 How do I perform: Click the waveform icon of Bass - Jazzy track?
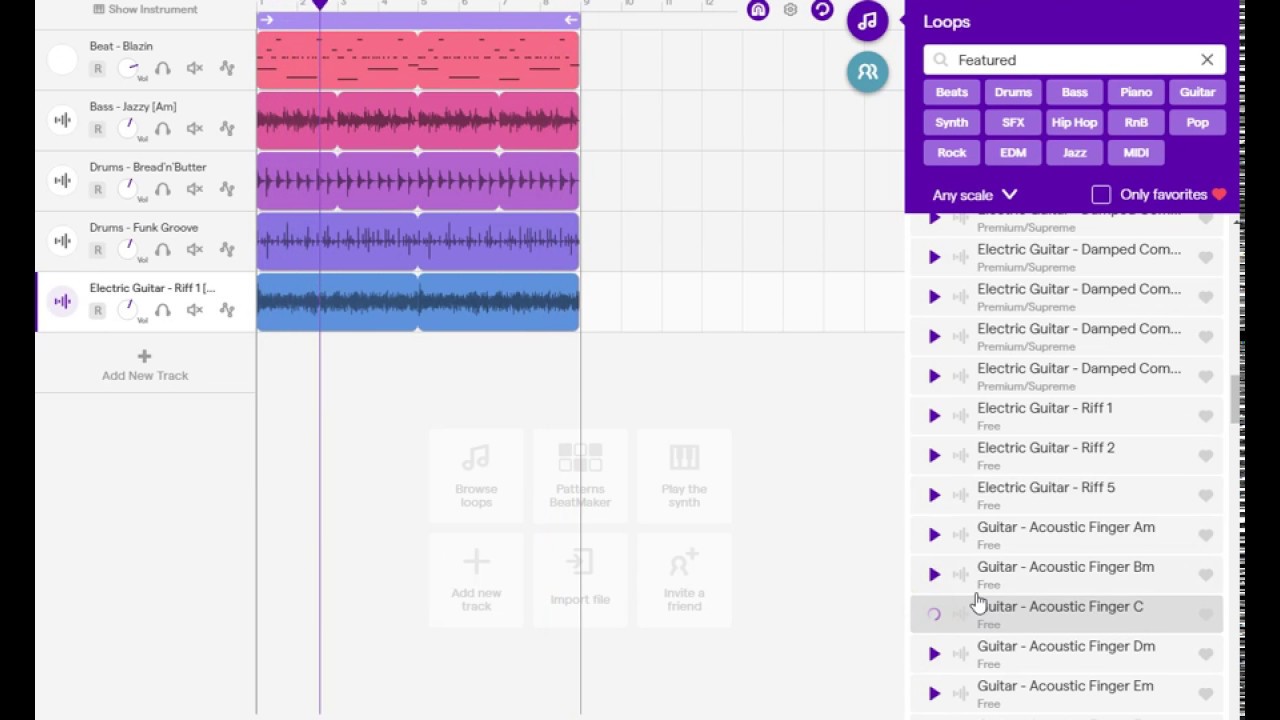click(62, 121)
